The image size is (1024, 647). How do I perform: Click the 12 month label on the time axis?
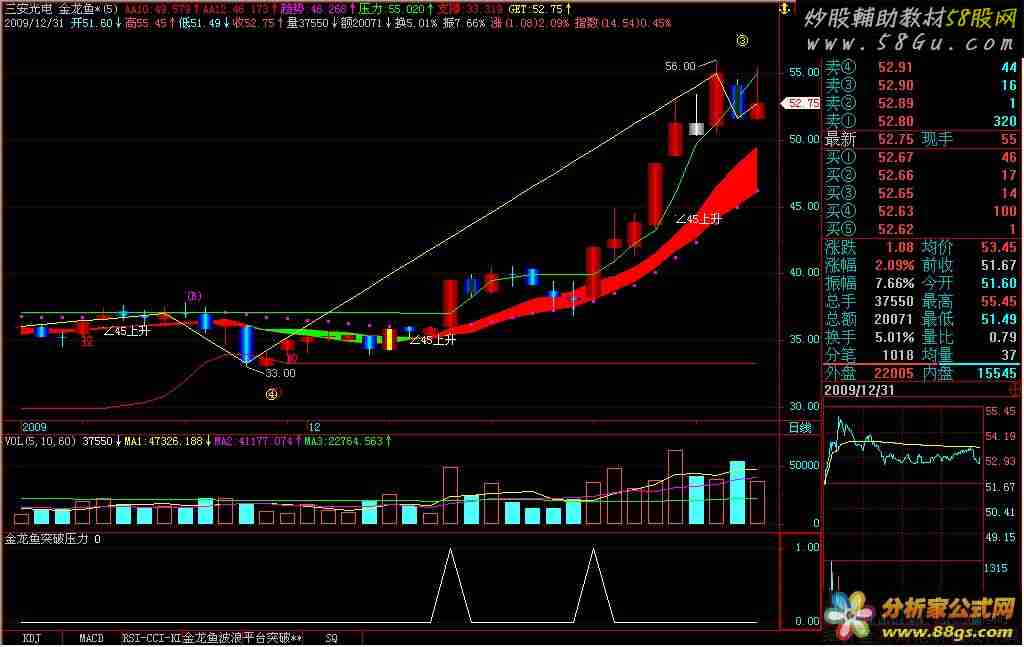coord(314,428)
